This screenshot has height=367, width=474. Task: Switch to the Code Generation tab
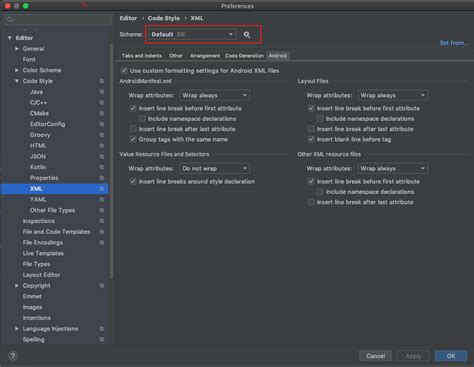click(244, 56)
